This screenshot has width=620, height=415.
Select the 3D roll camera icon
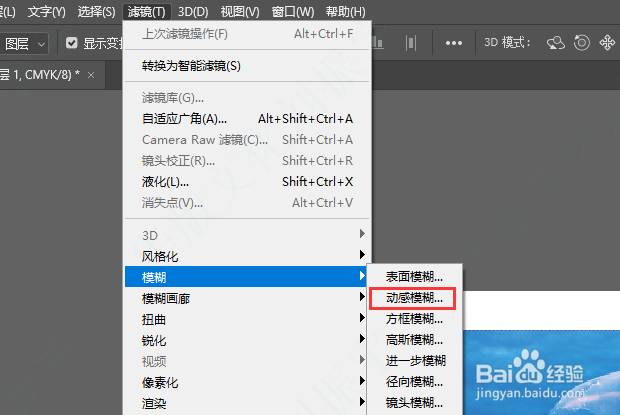coord(582,43)
